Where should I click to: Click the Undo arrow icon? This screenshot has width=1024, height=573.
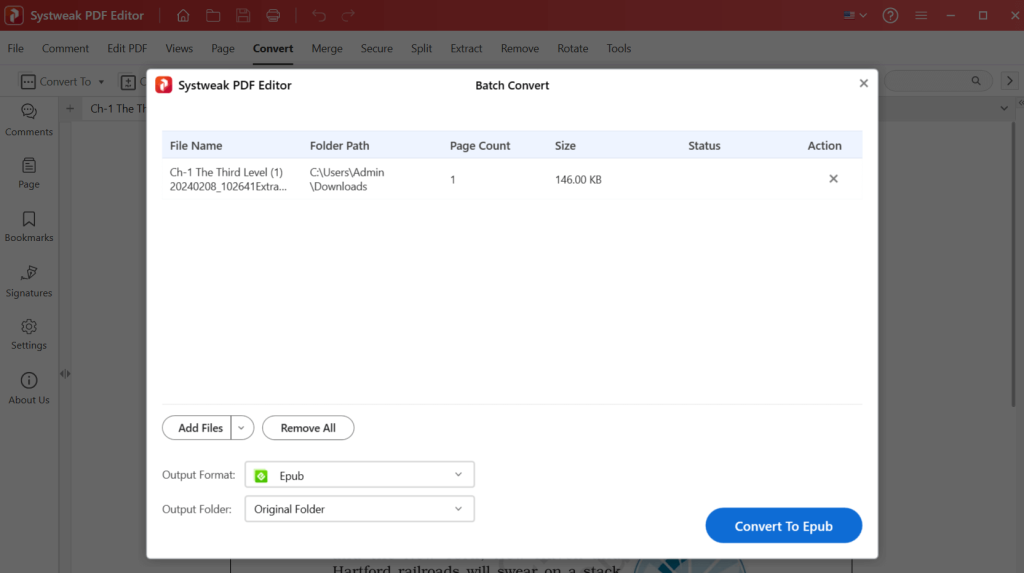pos(319,15)
